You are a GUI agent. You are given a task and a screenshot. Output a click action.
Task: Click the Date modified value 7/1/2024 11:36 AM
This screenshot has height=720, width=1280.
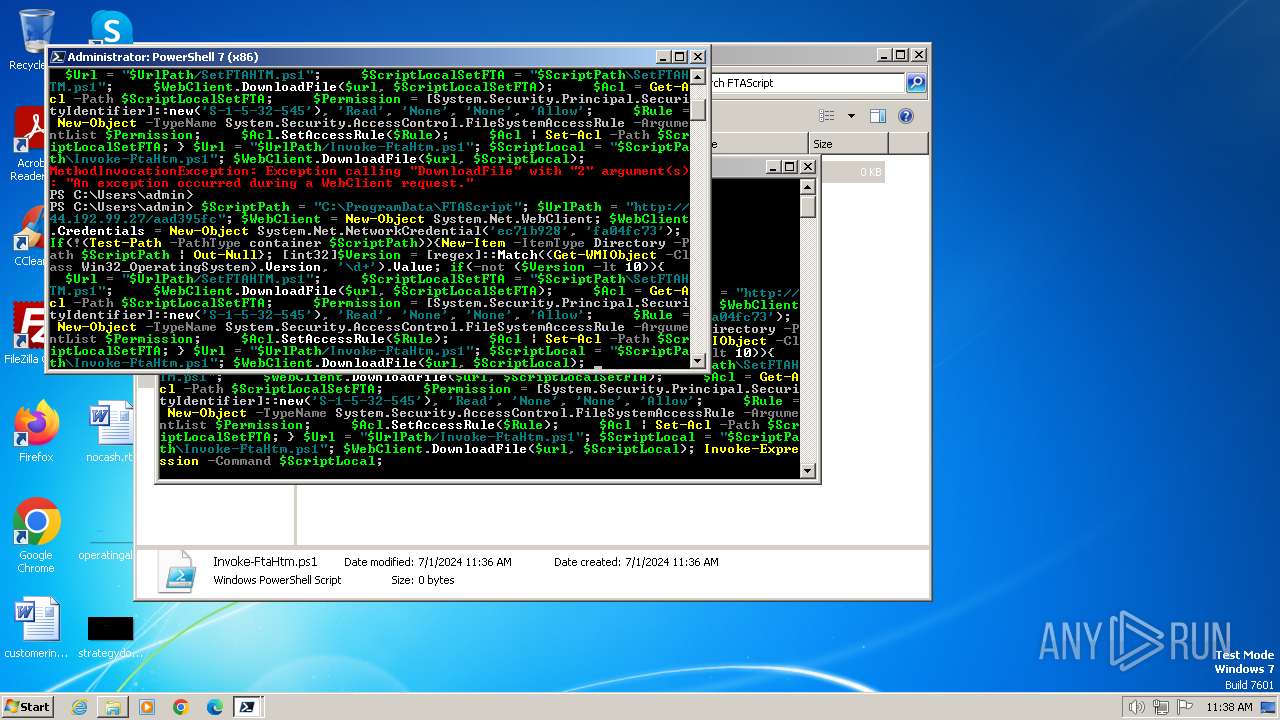point(465,562)
